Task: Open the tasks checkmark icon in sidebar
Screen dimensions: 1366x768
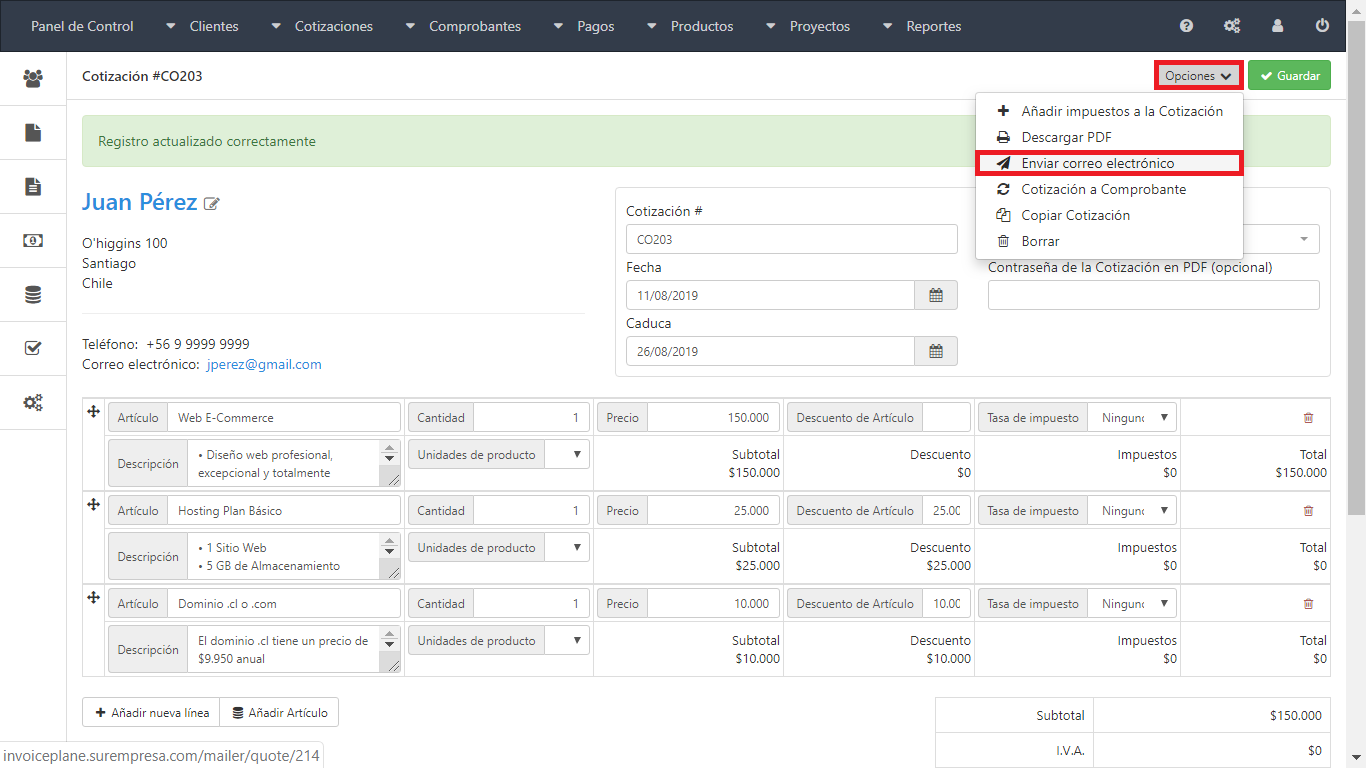Action: tap(33, 349)
